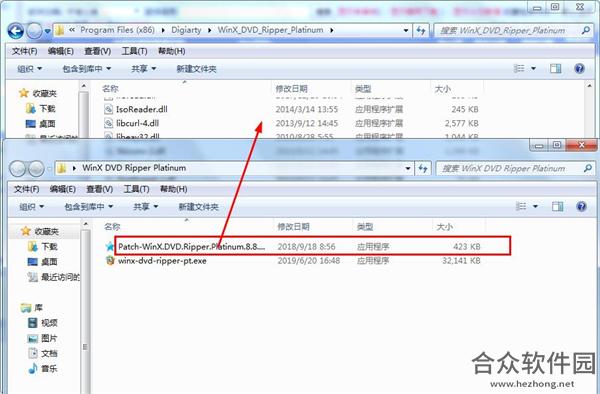600x394 pixels.
Task: Open 下载 in front window sidebar
Action: click(43, 247)
